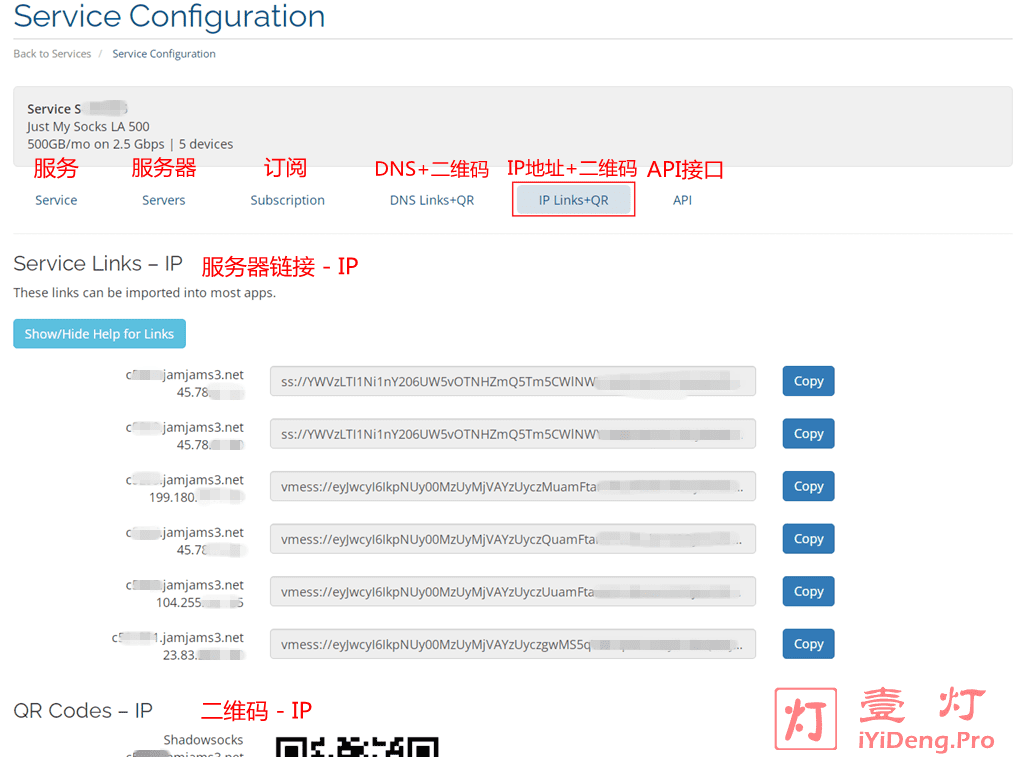This screenshot has height=757, width=1024.
Task: Click the 'QR Codes – IP' heading
Action: click(x=83, y=711)
